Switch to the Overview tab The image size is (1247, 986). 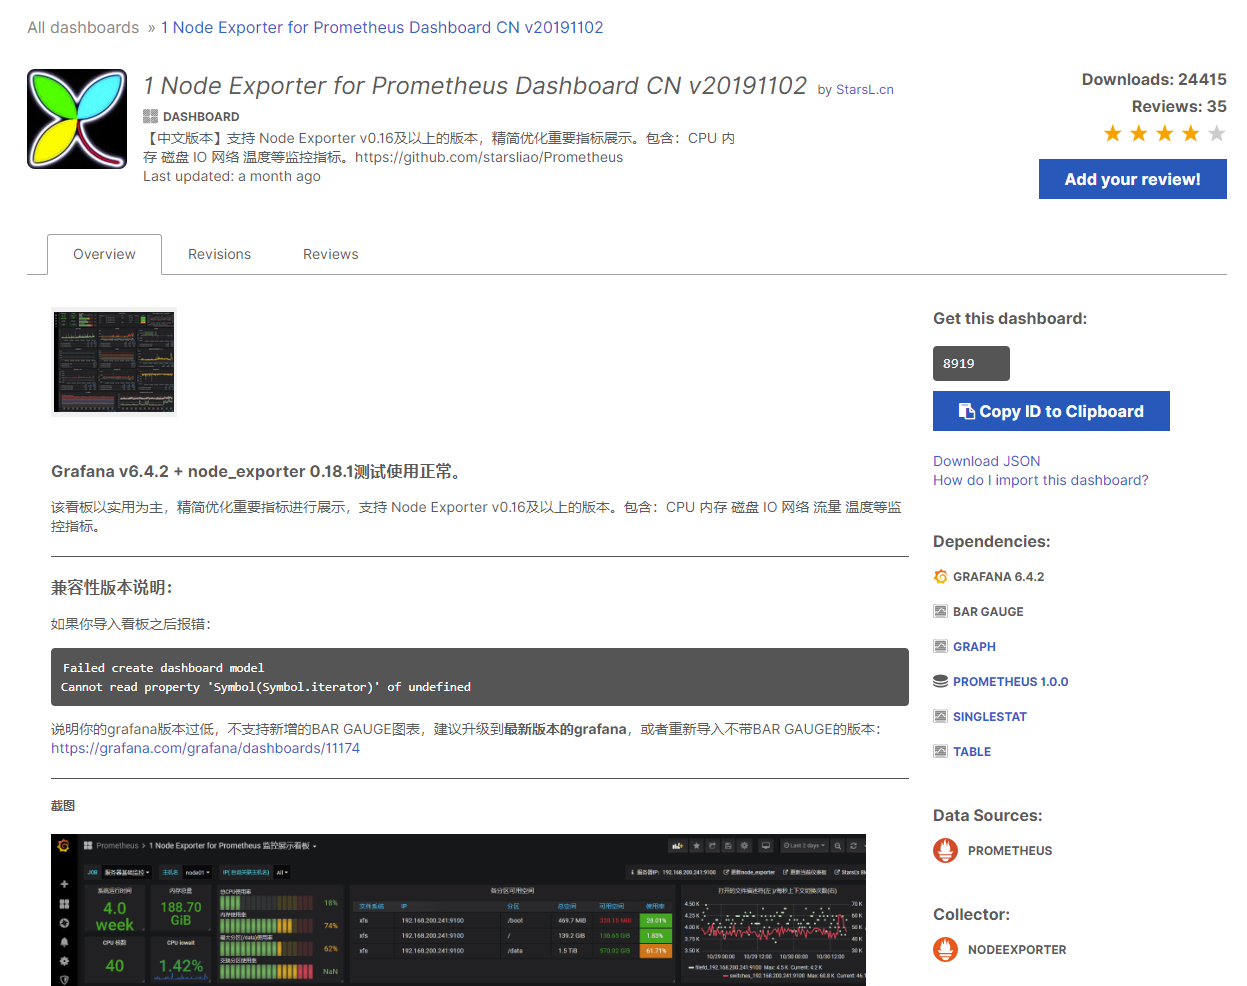pos(104,254)
